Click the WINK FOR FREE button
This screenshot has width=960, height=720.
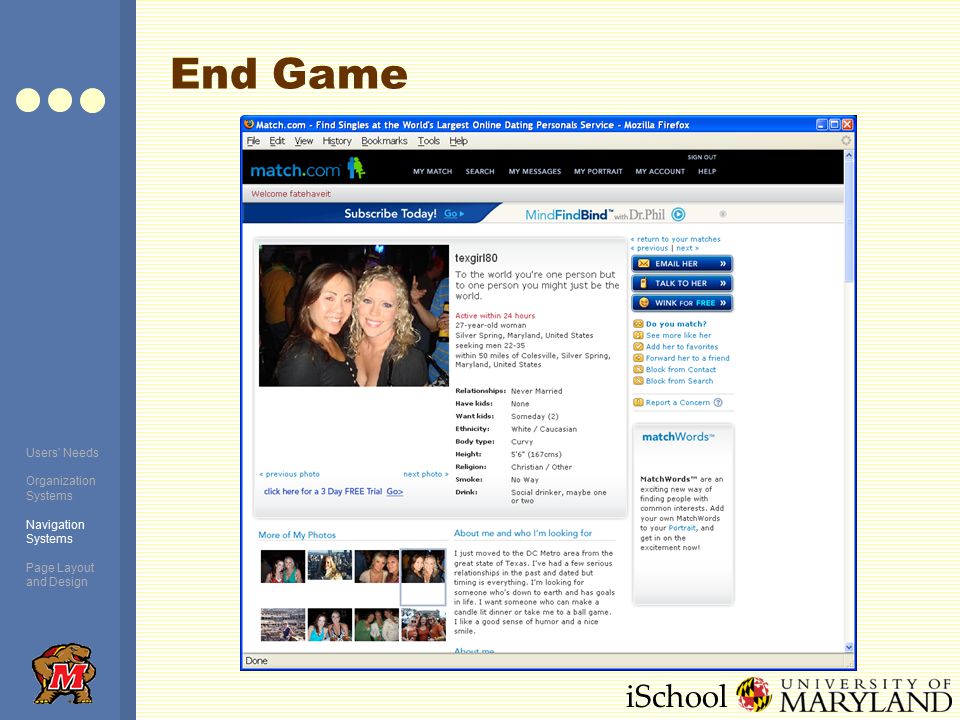682,303
